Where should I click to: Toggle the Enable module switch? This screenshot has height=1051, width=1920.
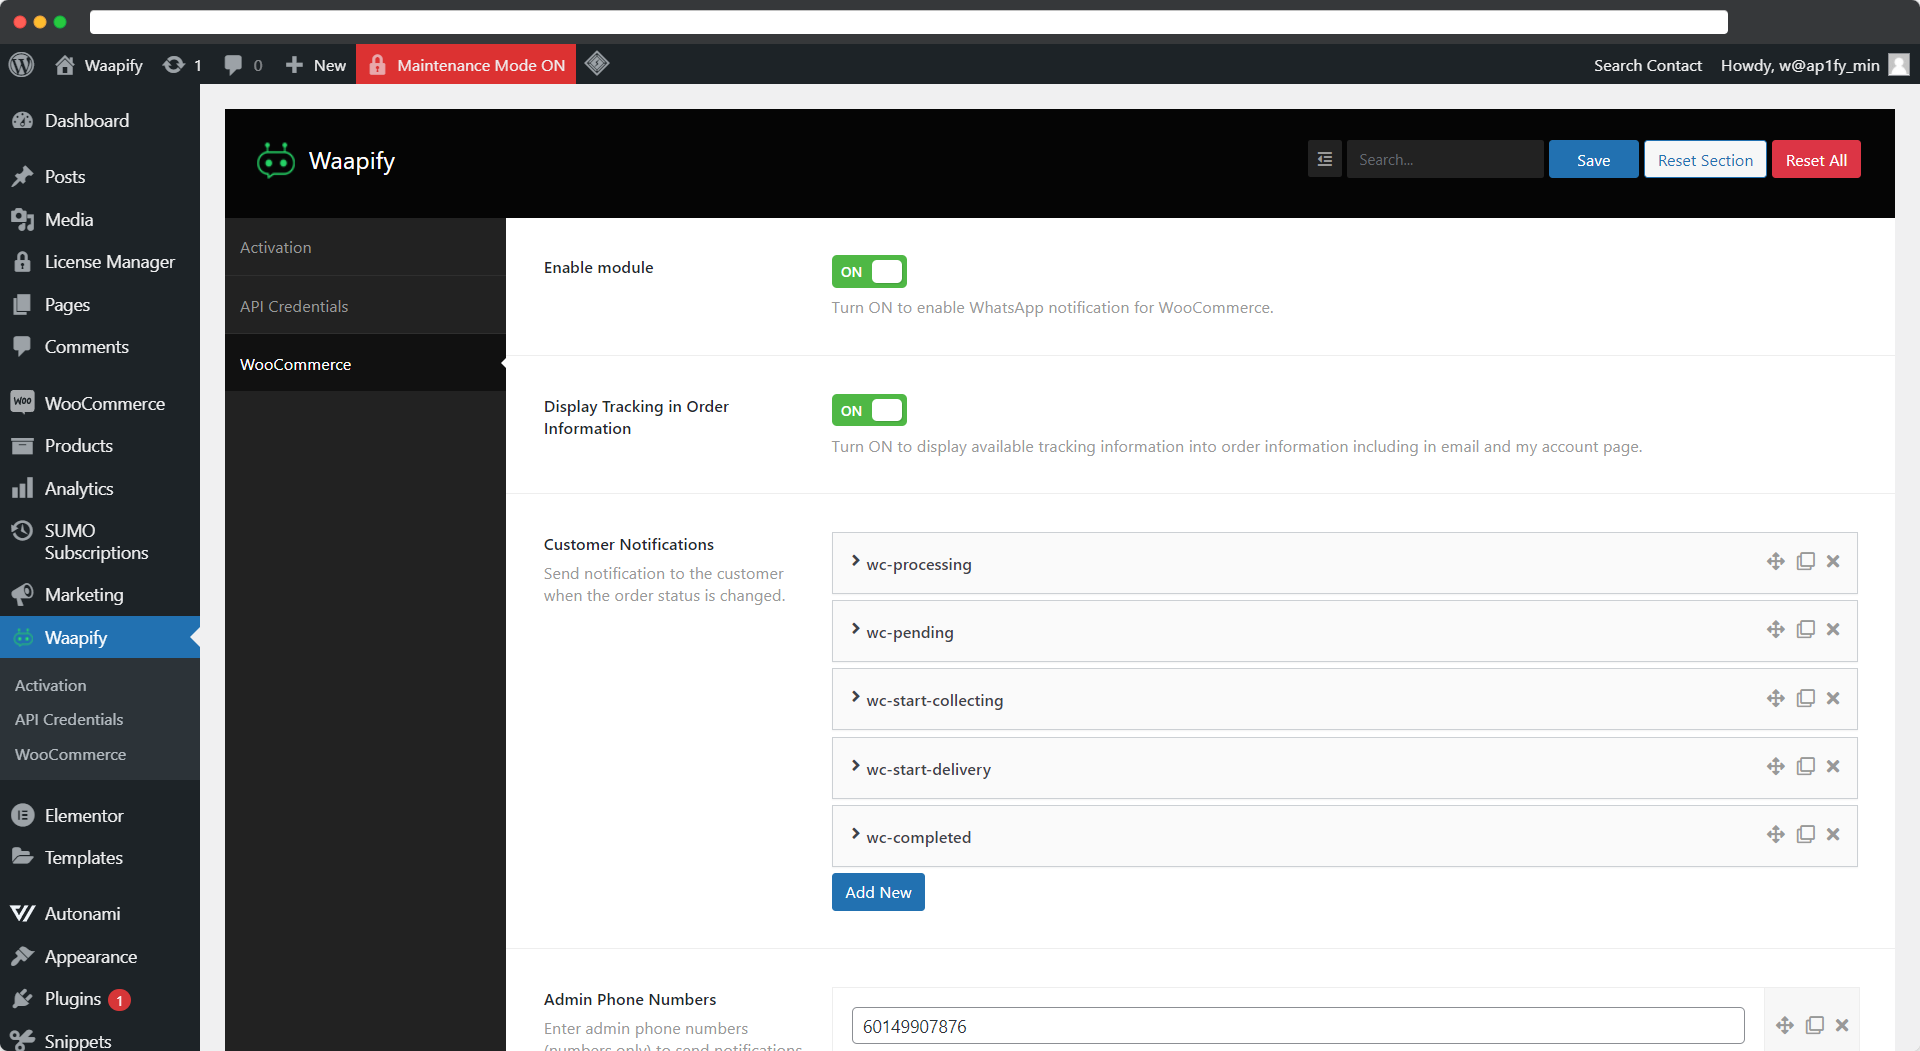[x=869, y=272]
